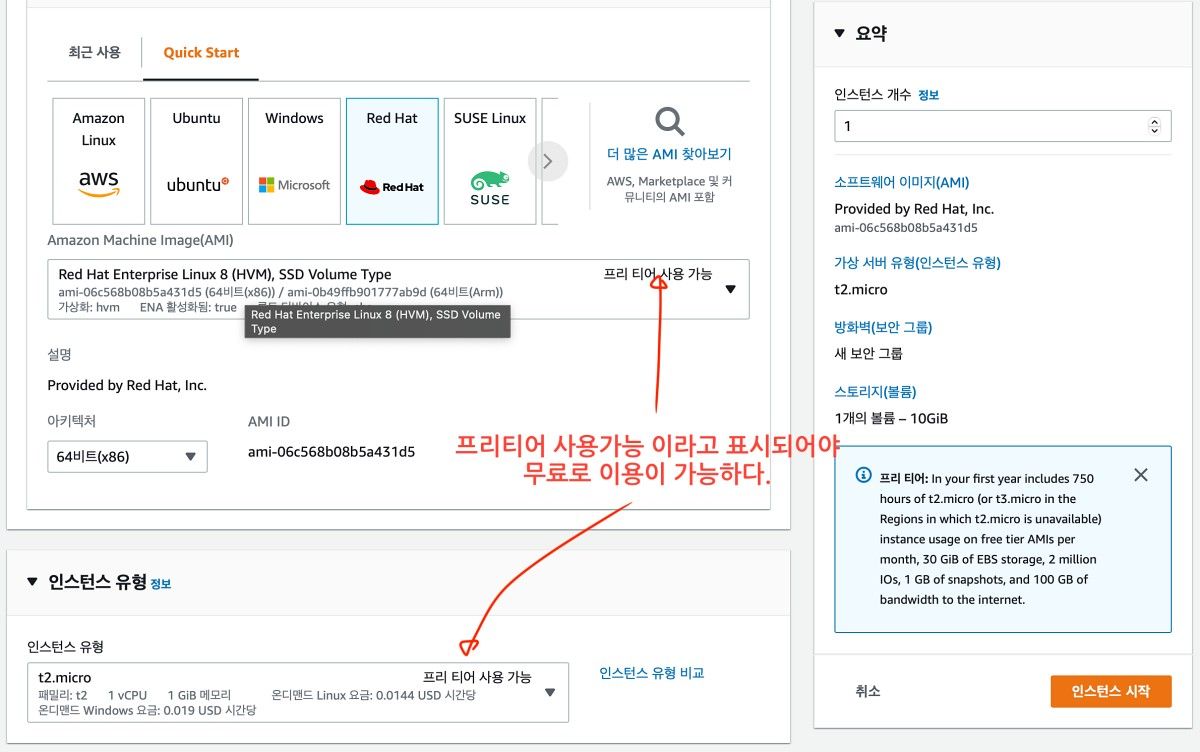This screenshot has width=1200, height=752.
Task: Choose the Ubuntu AMI tile
Action: (x=196, y=161)
